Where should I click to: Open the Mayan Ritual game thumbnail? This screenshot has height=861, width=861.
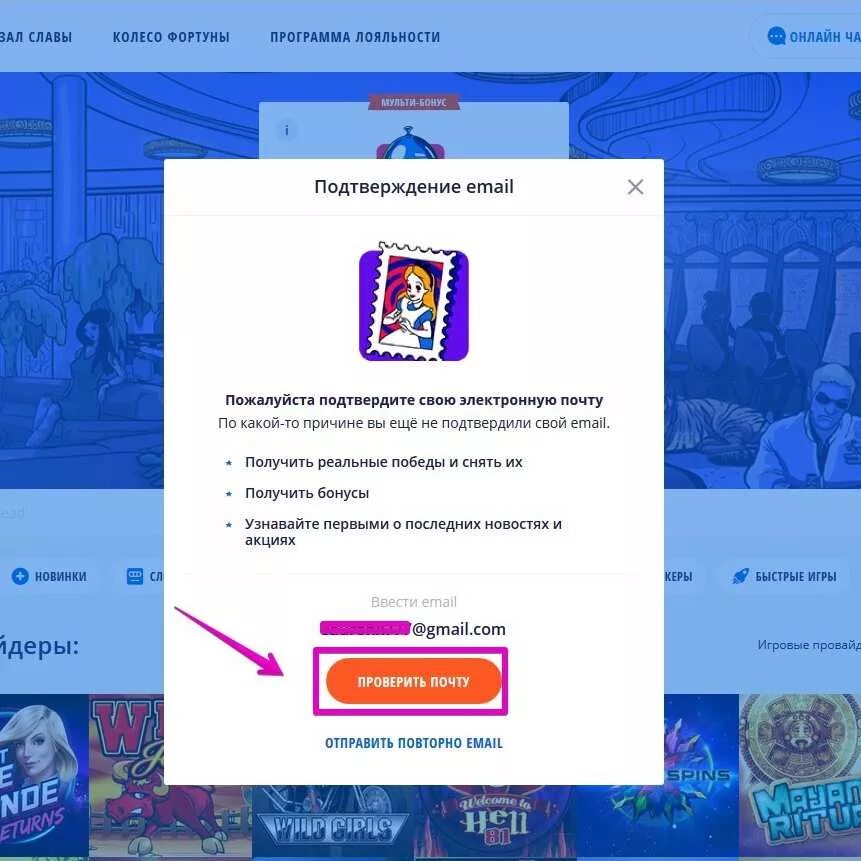coord(800,775)
